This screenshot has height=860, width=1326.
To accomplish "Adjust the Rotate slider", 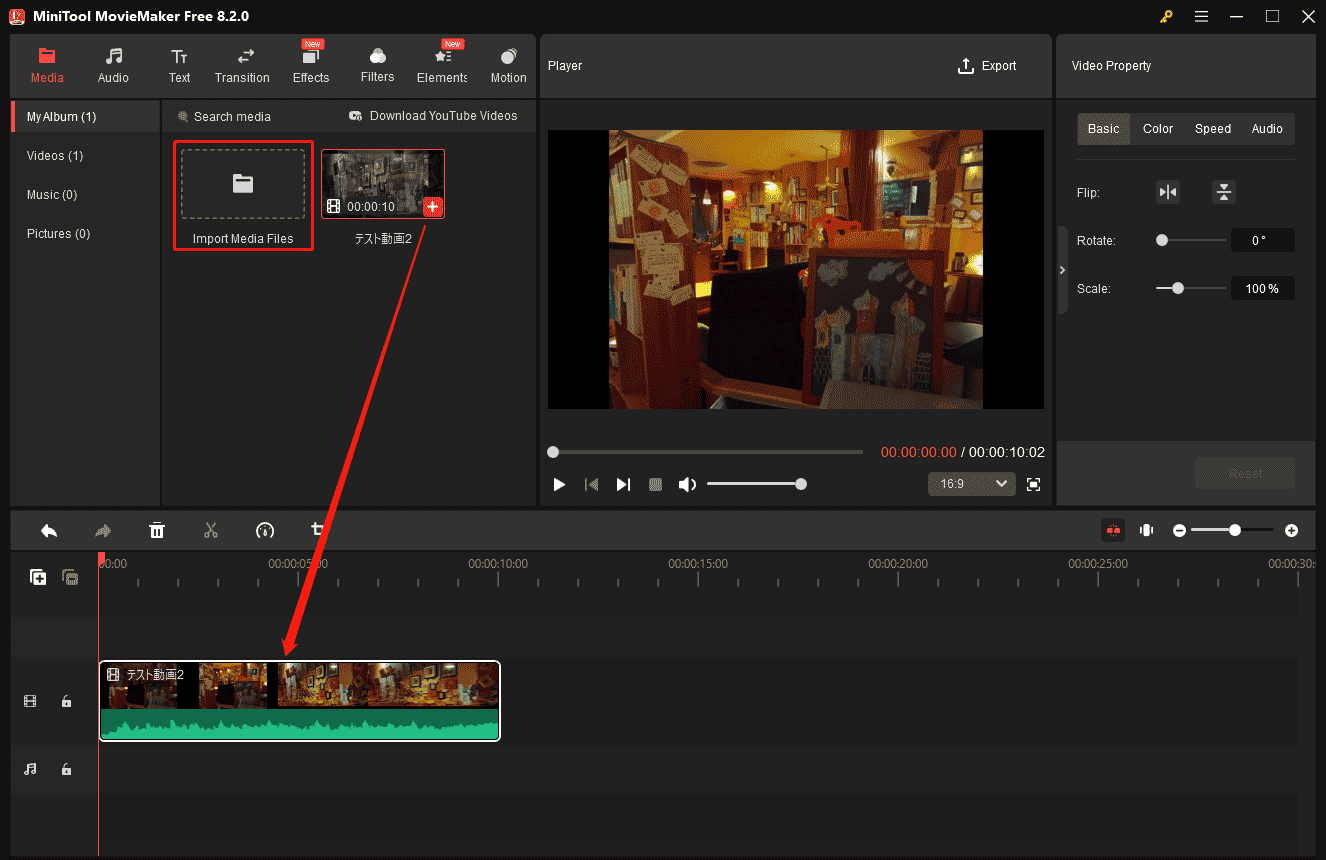I will [x=1190, y=240].
